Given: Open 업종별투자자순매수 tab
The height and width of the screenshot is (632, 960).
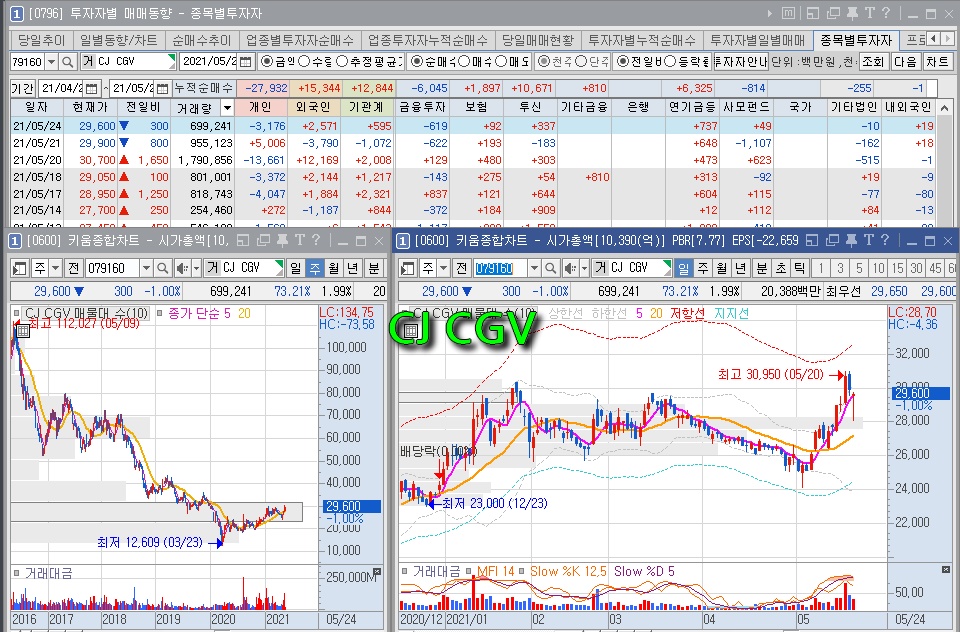Looking at the screenshot, I should (300, 40).
